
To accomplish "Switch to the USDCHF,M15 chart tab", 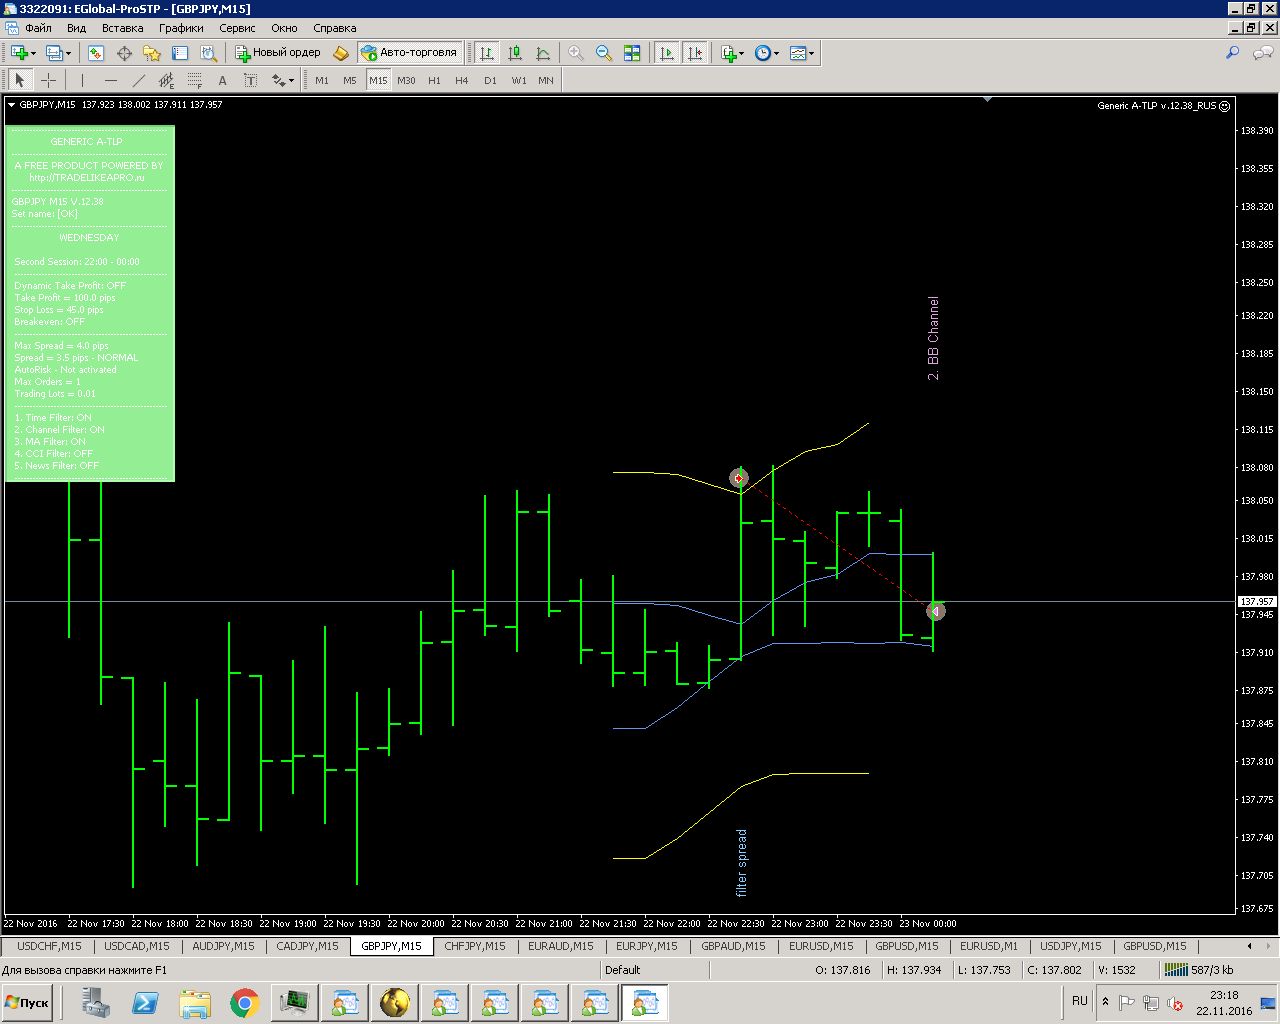I will (49, 946).
